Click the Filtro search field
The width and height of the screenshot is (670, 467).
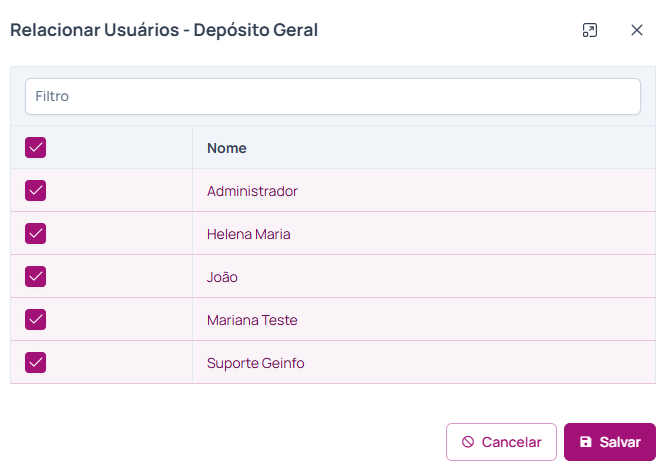pyautogui.click(x=332, y=97)
